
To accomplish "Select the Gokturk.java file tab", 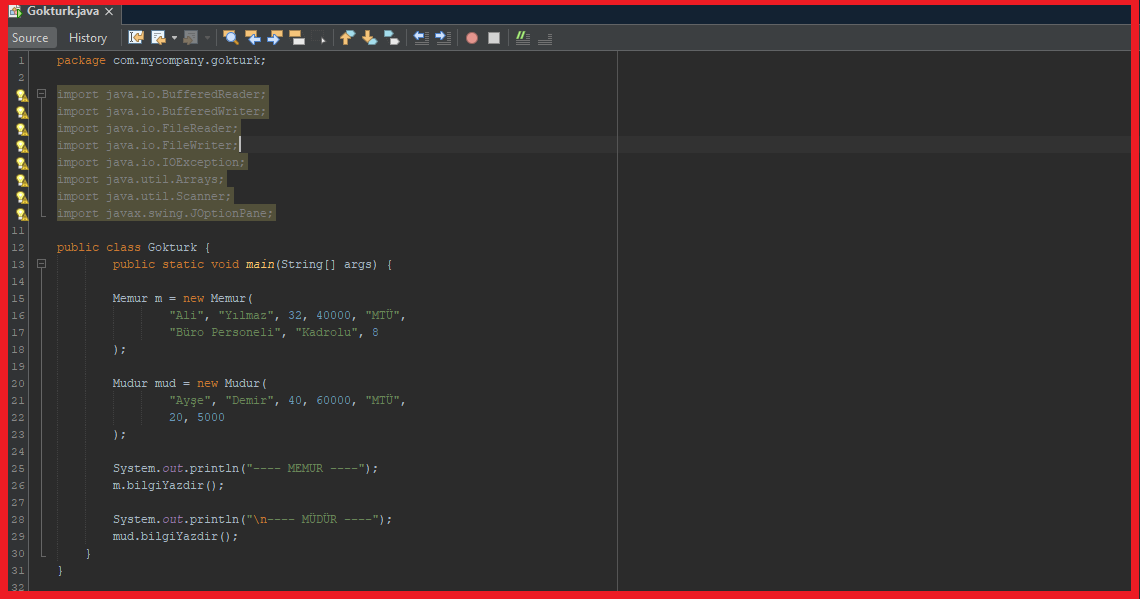I will coord(63,12).
